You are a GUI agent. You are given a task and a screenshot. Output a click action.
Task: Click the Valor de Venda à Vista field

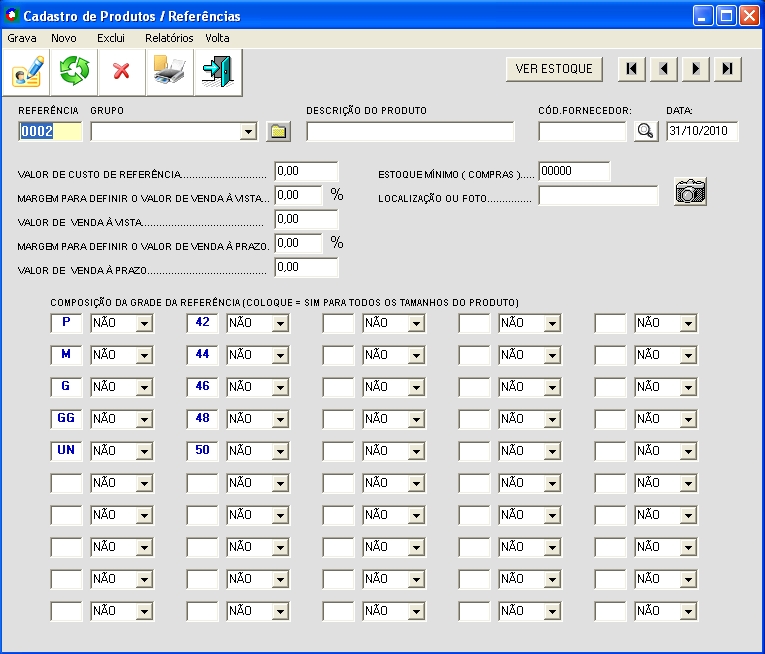[x=306, y=219]
